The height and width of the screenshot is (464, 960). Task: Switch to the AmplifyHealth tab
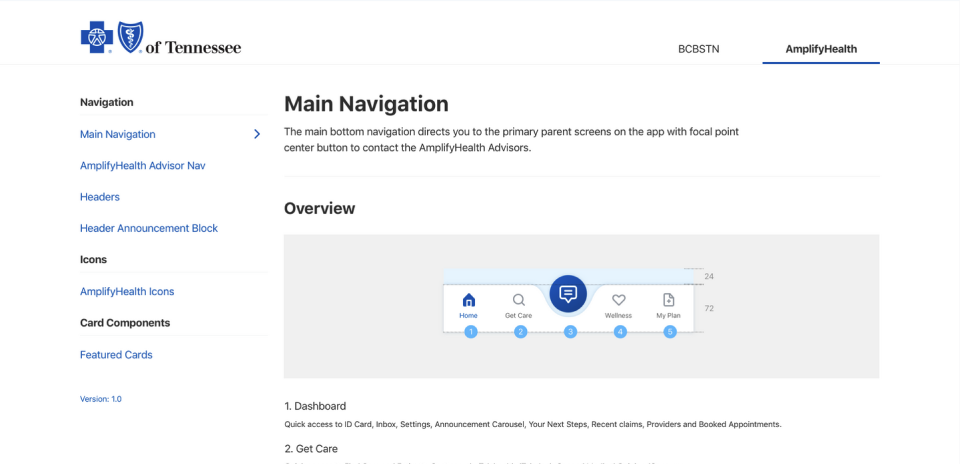(821, 49)
